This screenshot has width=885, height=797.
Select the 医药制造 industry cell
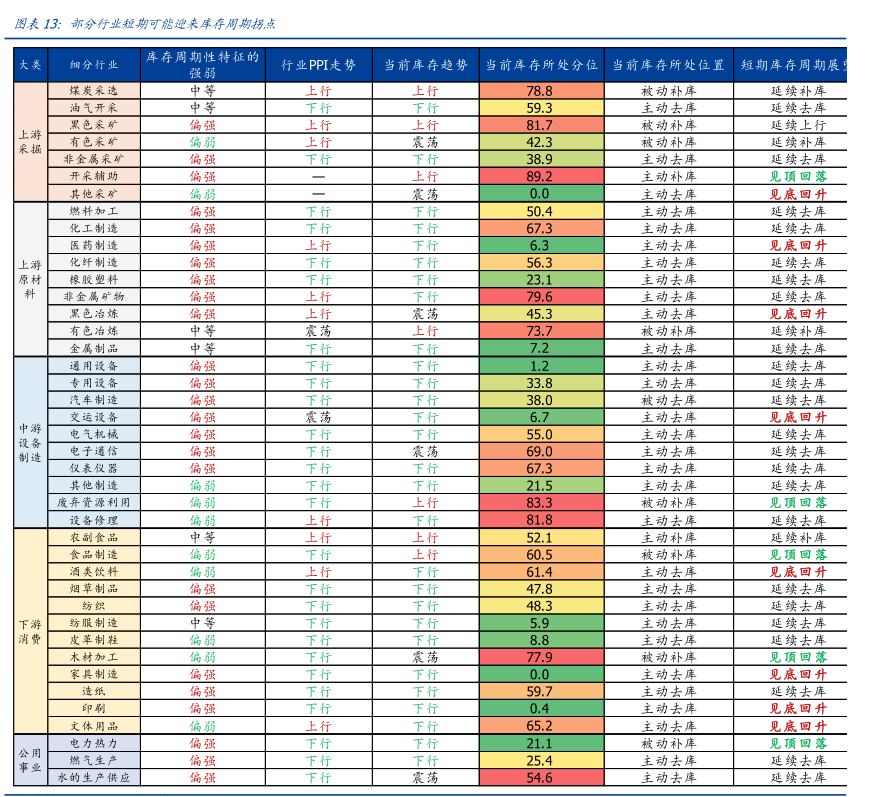tap(94, 245)
